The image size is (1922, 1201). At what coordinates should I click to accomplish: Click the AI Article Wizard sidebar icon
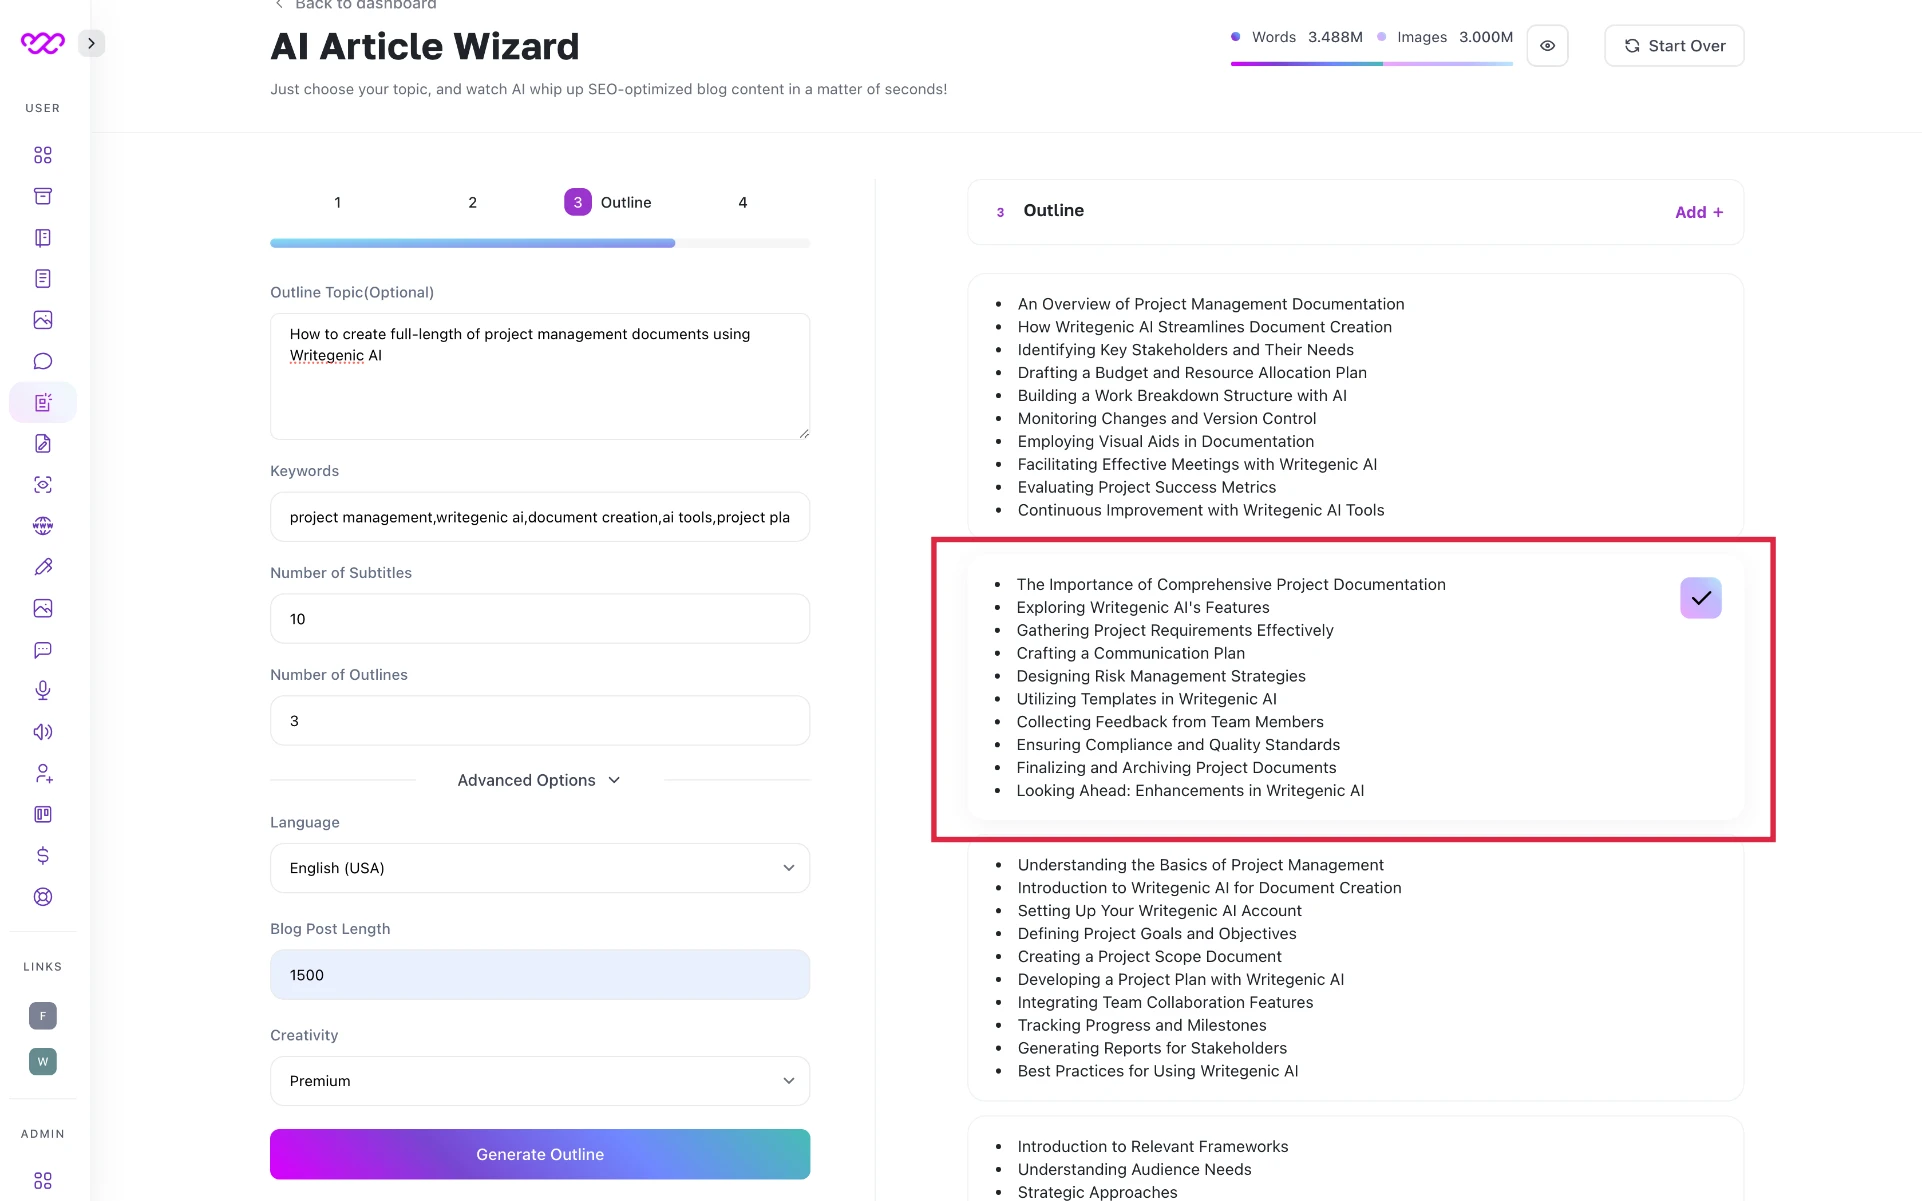[x=43, y=403]
